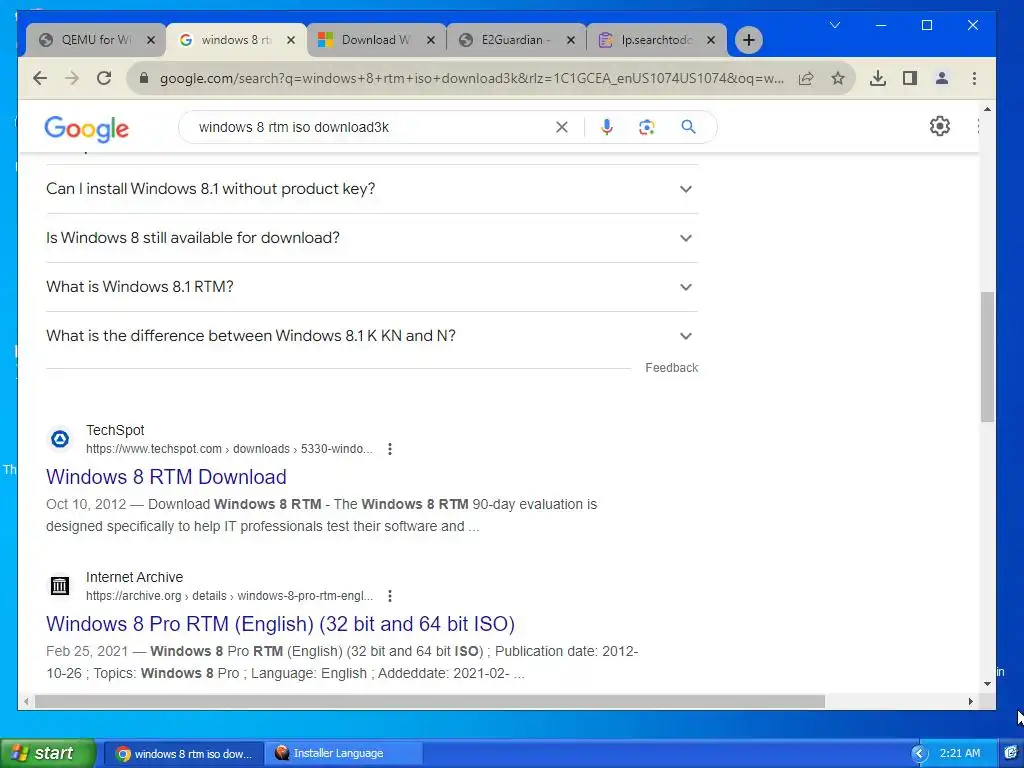The height and width of the screenshot is (768, 1024).
Task: Switch to the E2Guardian tab
Action: point(516,40)
